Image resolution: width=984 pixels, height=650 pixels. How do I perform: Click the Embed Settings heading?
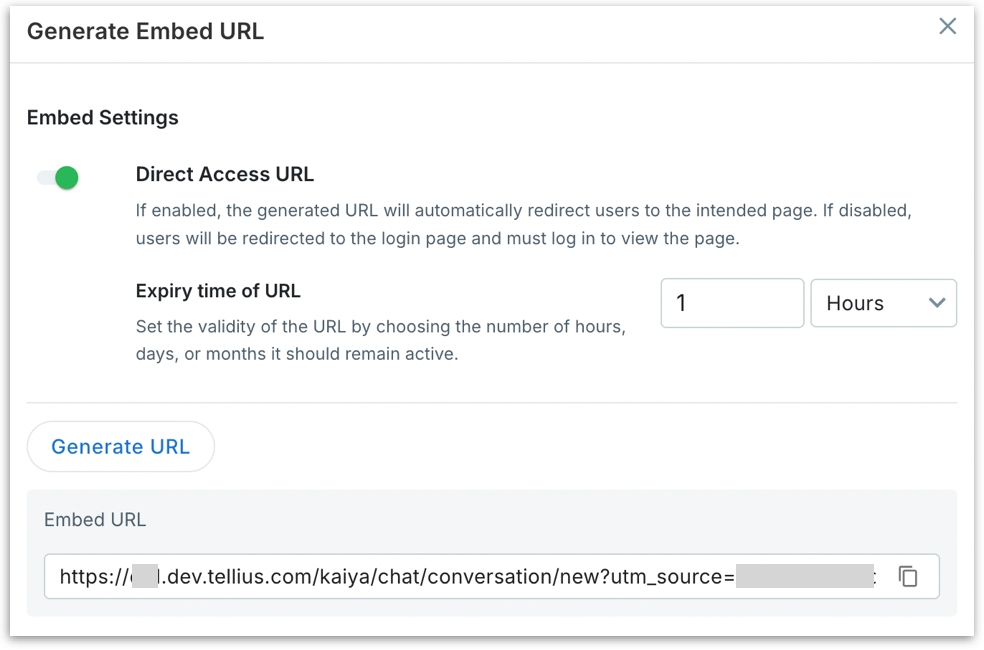103,117
